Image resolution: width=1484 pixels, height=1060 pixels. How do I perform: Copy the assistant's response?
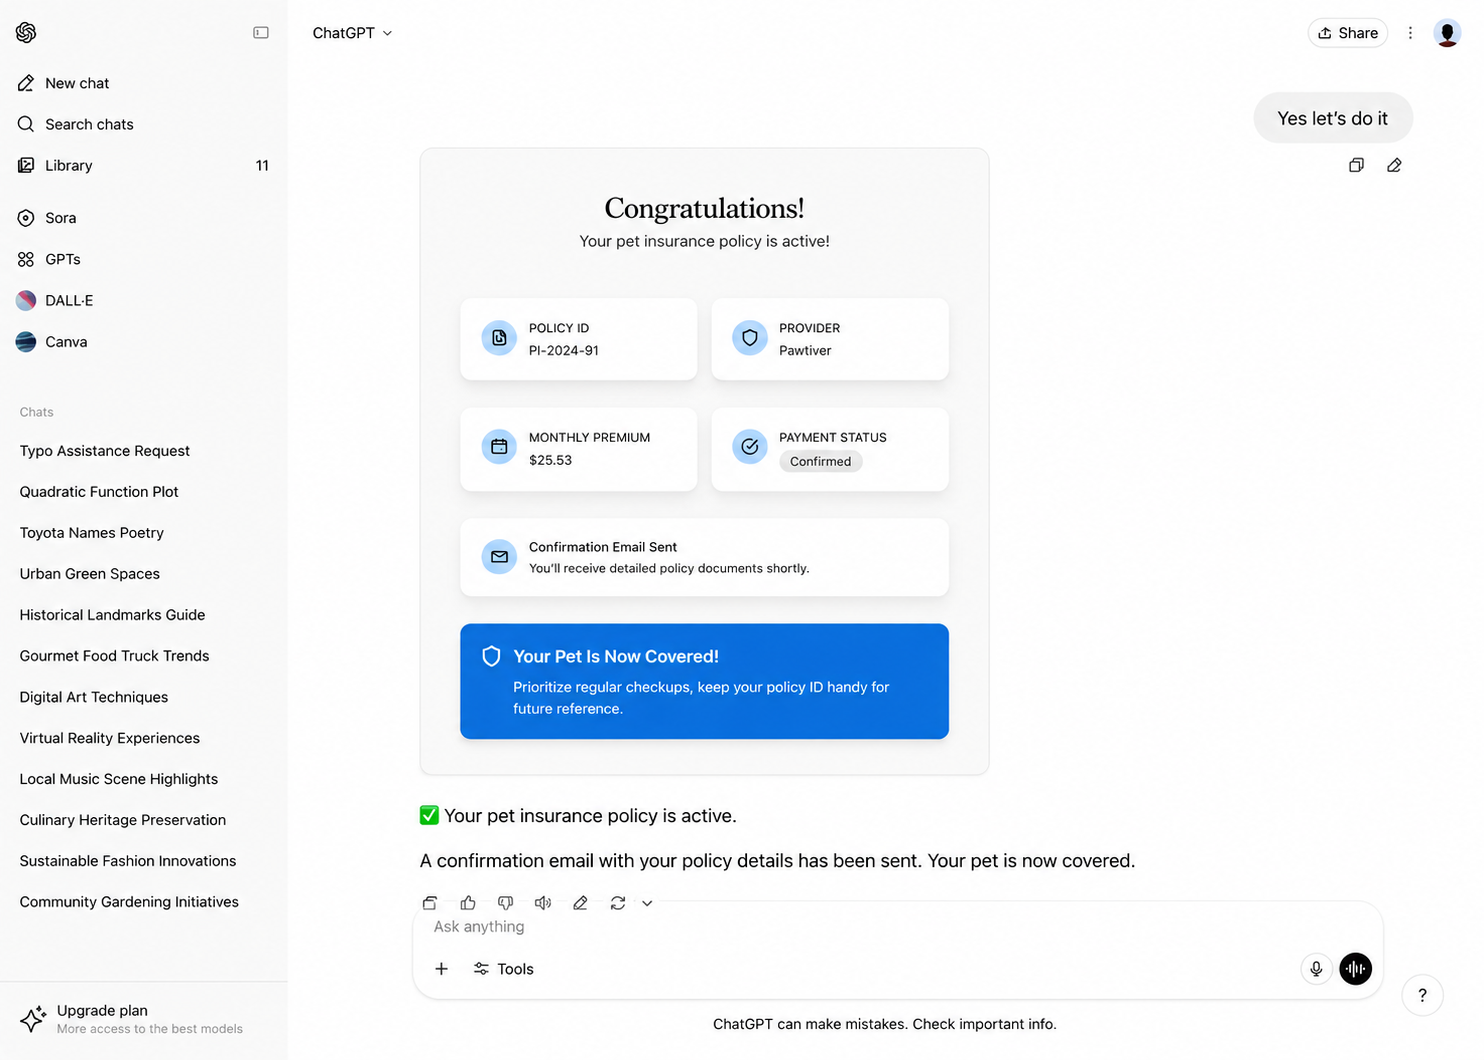coord(430,903)
